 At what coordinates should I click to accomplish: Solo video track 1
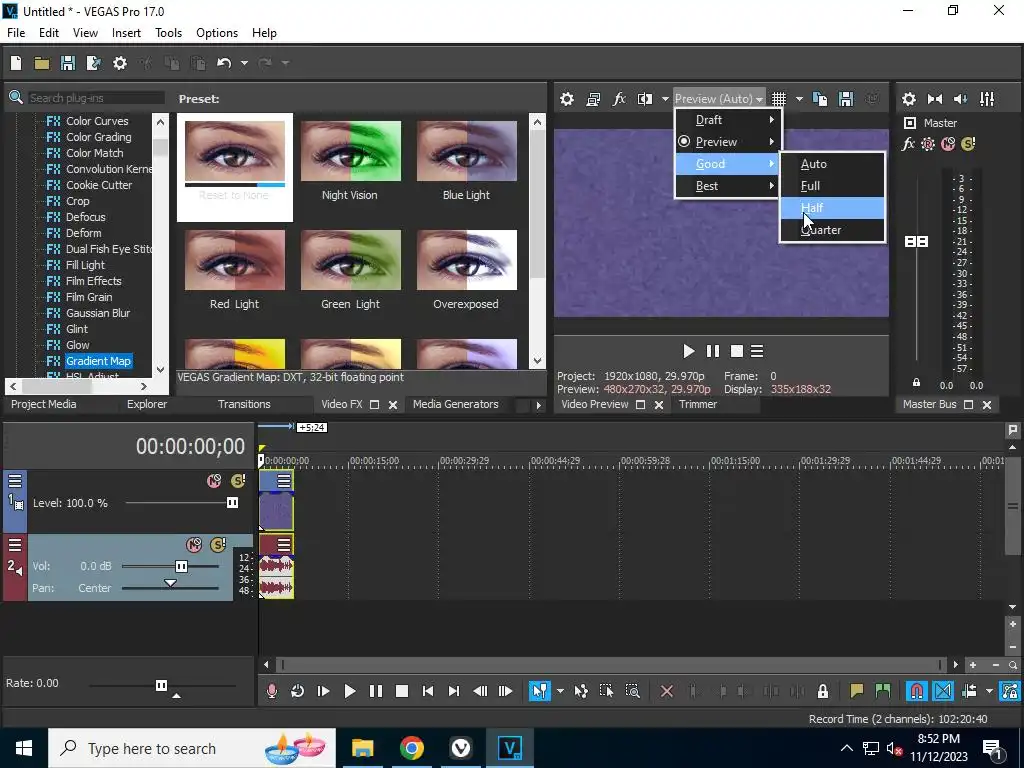tap(238, 481)
